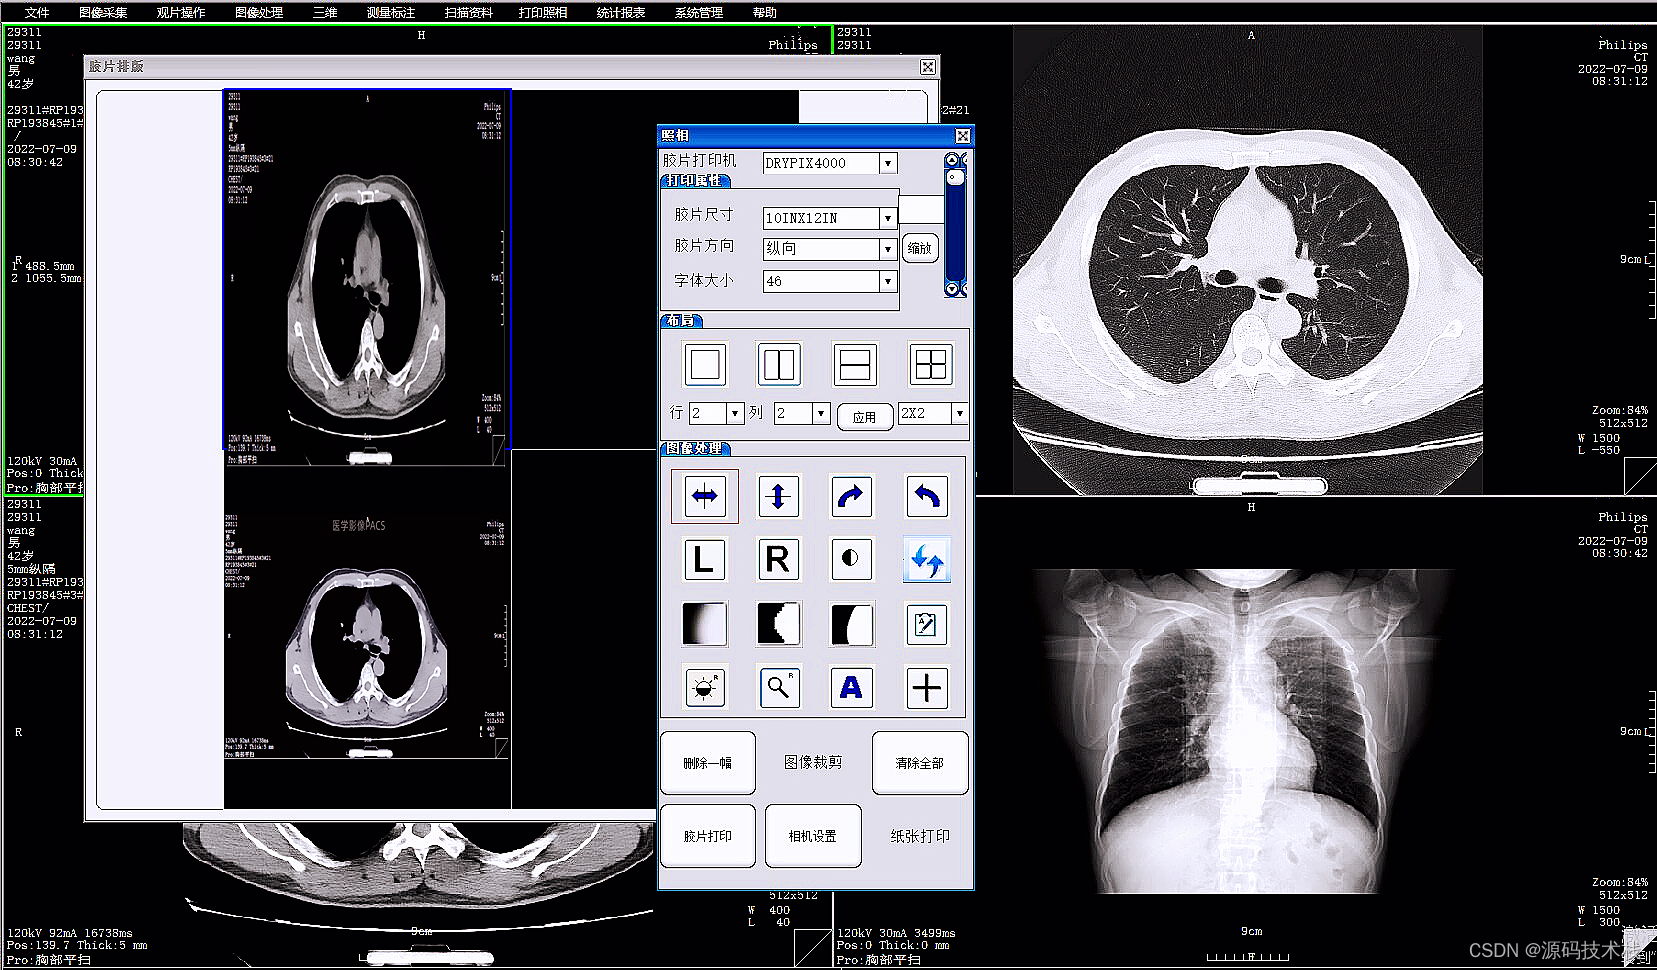The height and width of the screenshot is (970, 1657).
Task: Open the 帮助 menu
Action: tap(765, 12)
